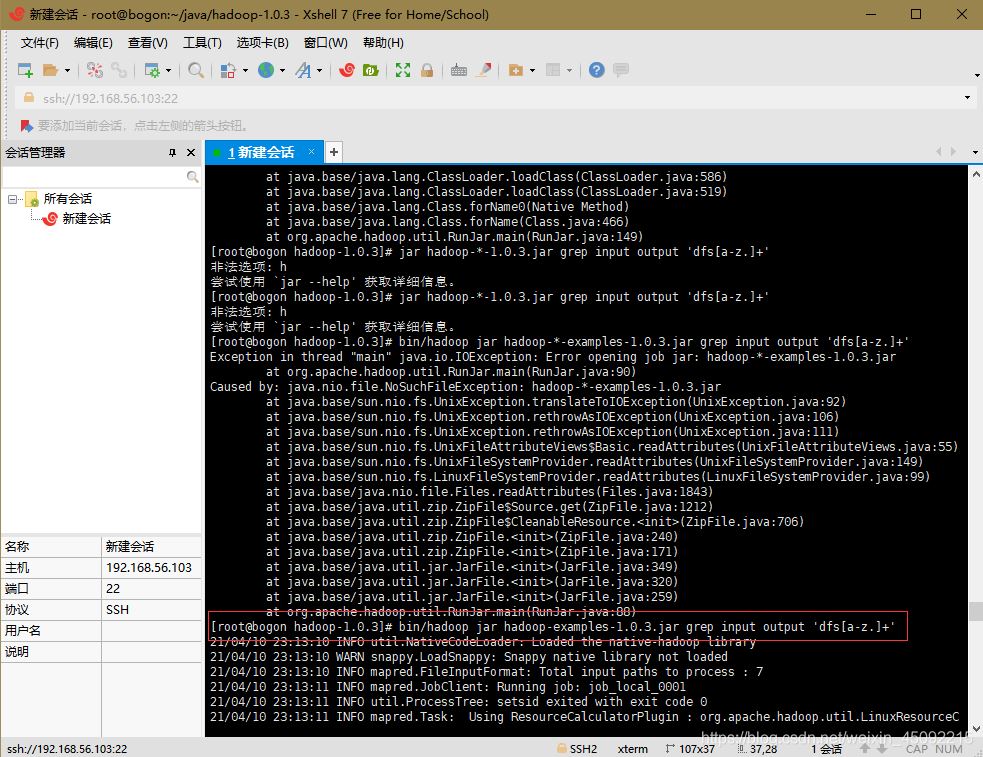Open the 工具(T) menu
983x757 pixels.
coord(201,42)
